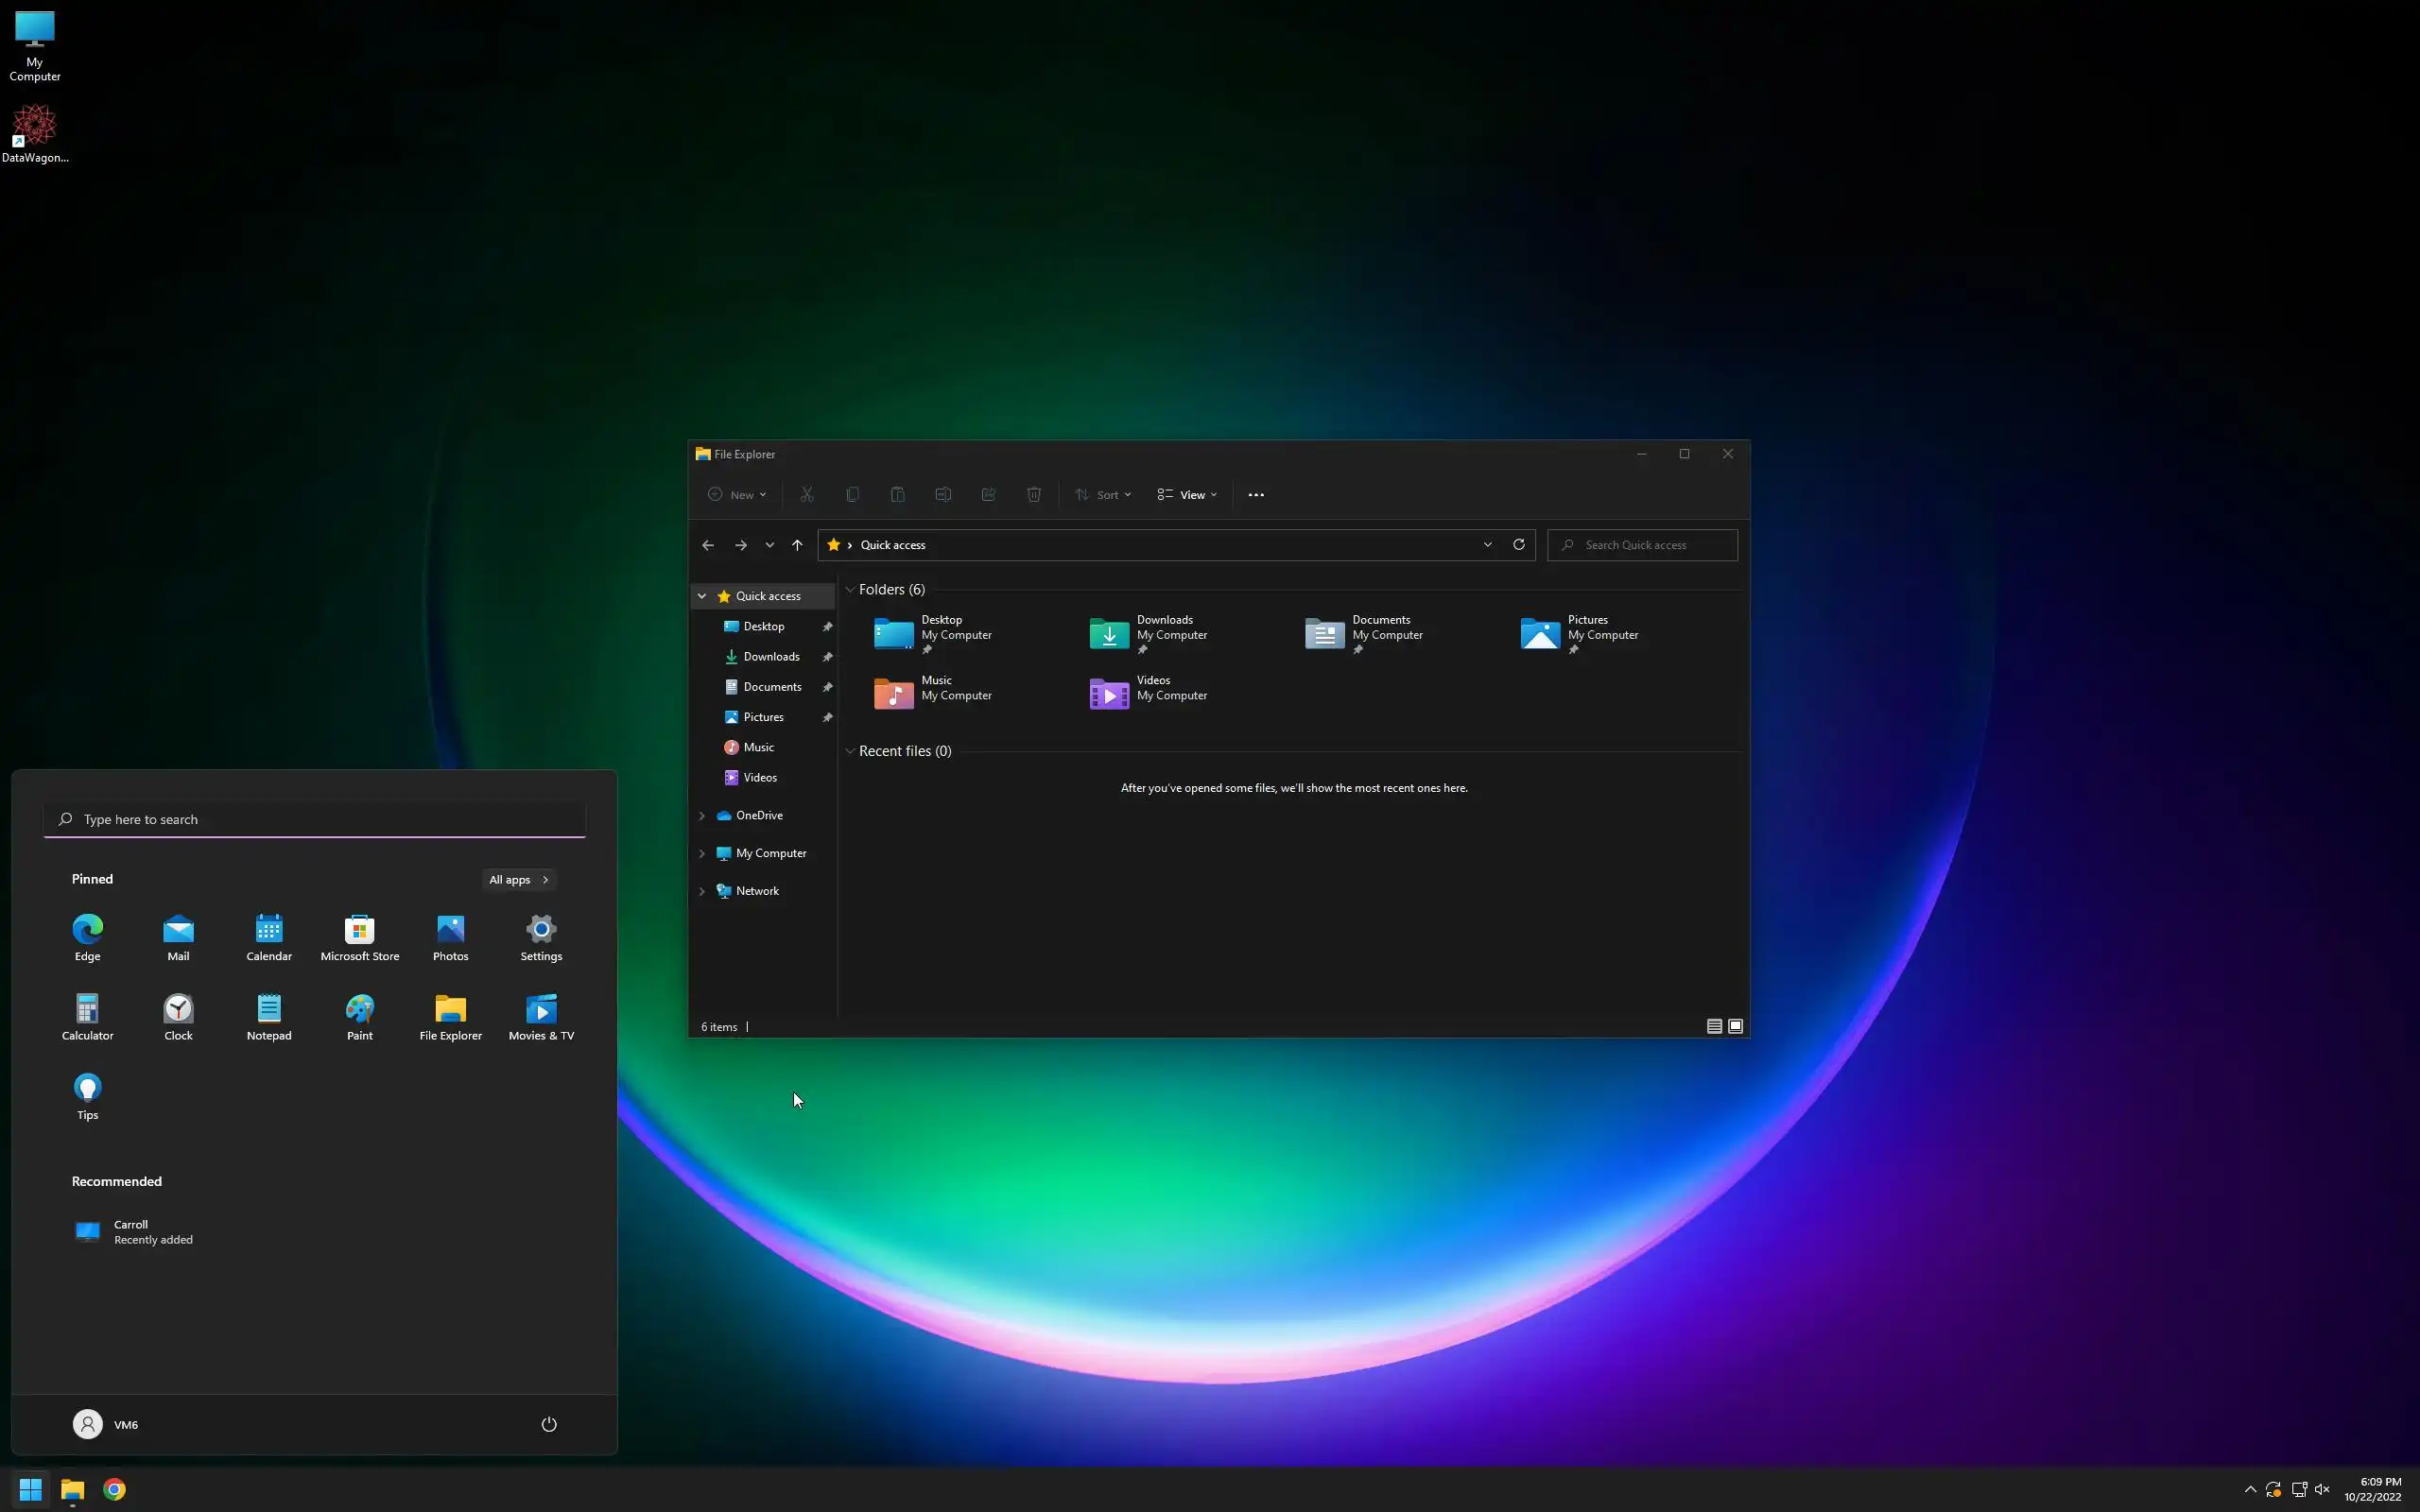Click the Delete trash icon in toolbar
The height and width of the screenshot is (1512, 2420).
(x=1034, y=494)
